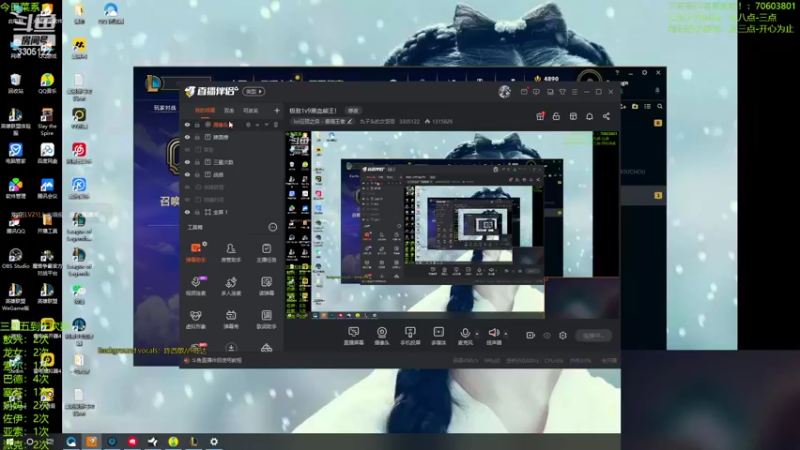Toggle the lock on 三星次数 source row
This screenshot has width=800, height=450.
197,162
